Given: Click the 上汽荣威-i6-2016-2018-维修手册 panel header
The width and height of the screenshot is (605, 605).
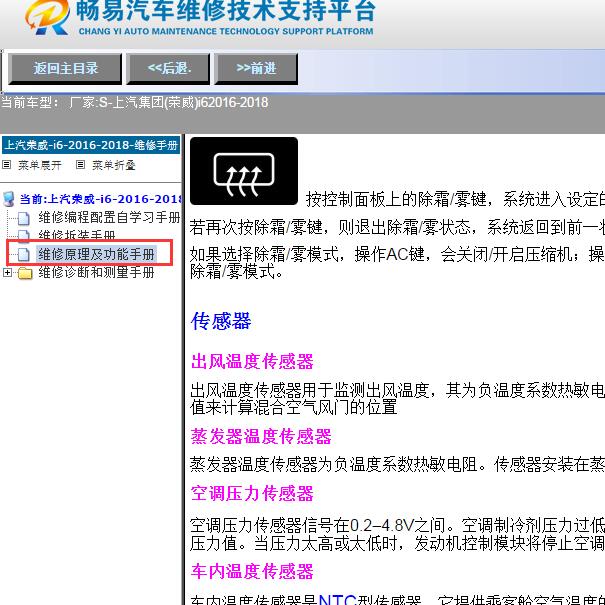Looking at the screenshot, I should pos(91,145).
